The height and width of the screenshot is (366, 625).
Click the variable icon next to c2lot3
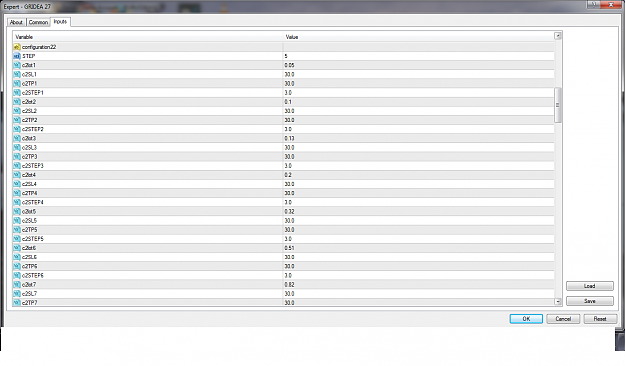point(17,138)
